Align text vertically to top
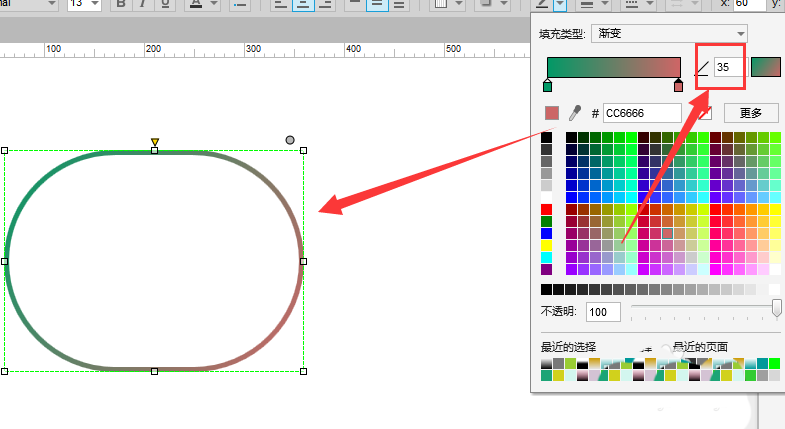785x429 pixels. [355, 5]
